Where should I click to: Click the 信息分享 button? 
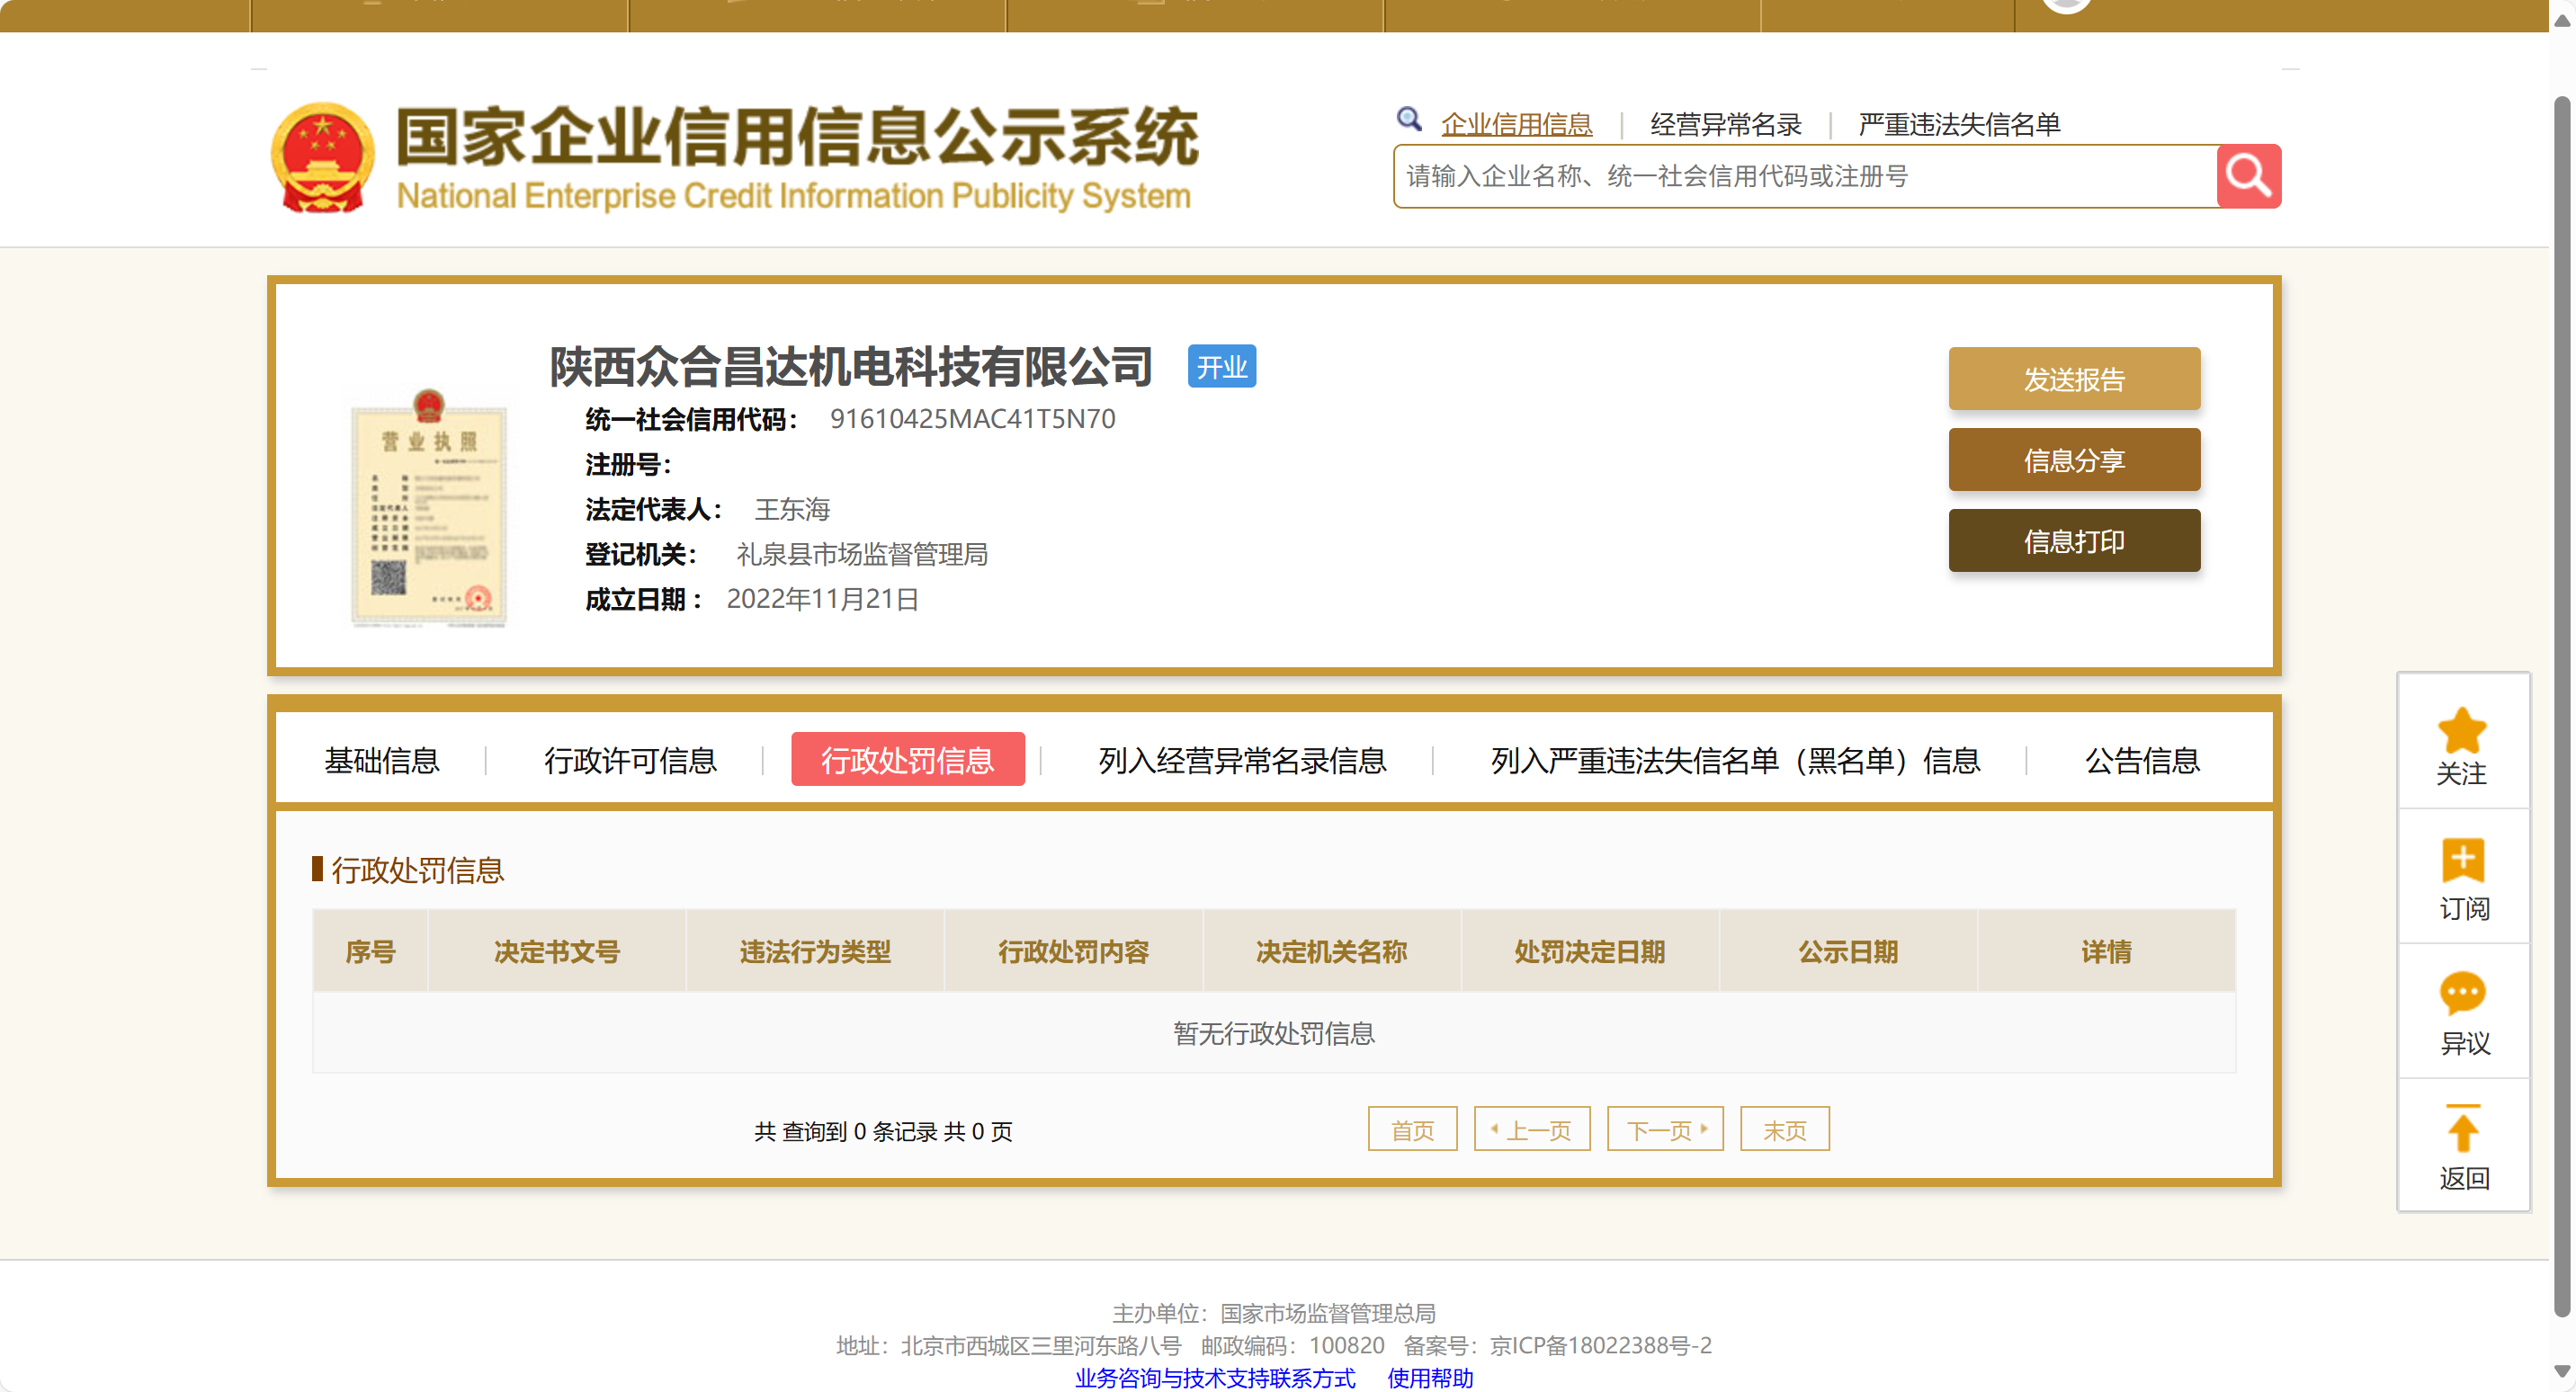tap(2073, 460)
